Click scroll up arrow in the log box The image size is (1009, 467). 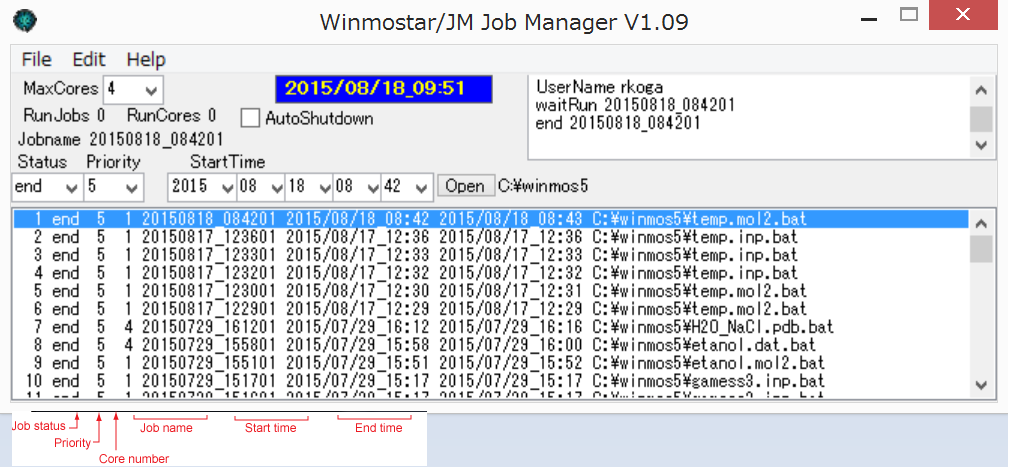coord(981,90)
